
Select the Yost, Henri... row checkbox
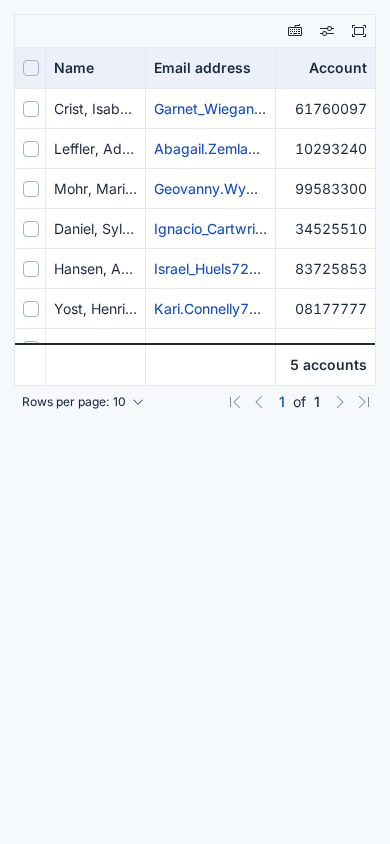(x=31, y=309)
